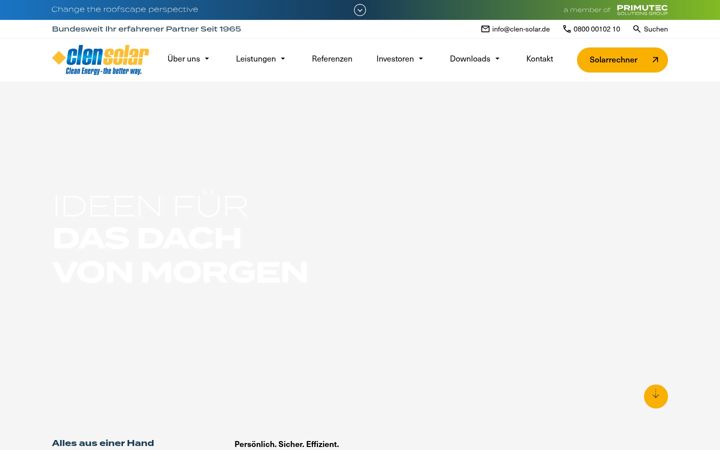
Task: Go to the Kontakt page
Action: 540,59
